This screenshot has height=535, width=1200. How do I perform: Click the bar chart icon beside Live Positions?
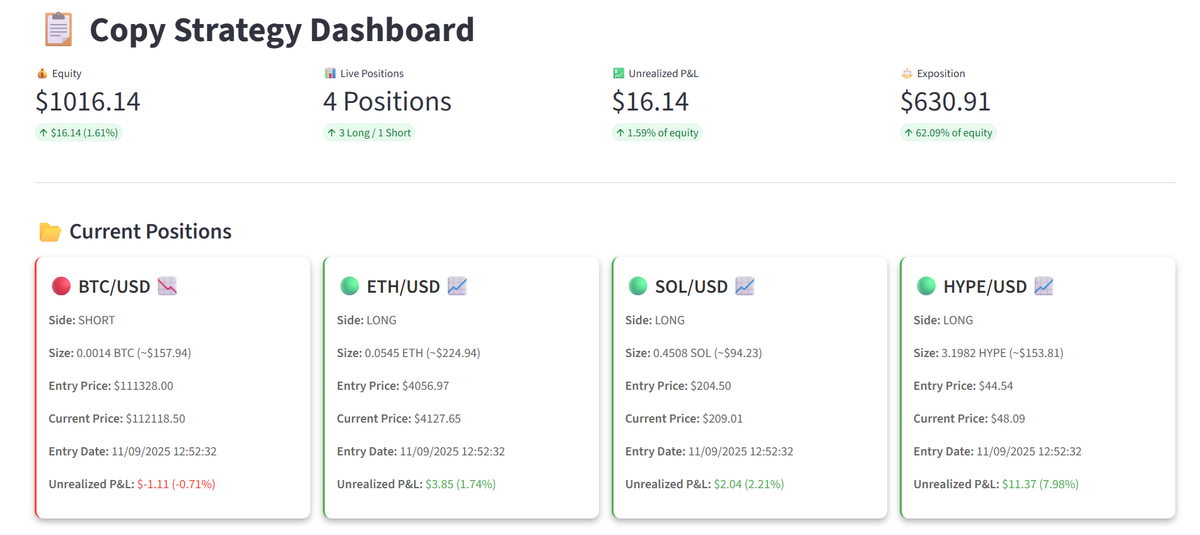pyautogui.click(x=330, y=73)
